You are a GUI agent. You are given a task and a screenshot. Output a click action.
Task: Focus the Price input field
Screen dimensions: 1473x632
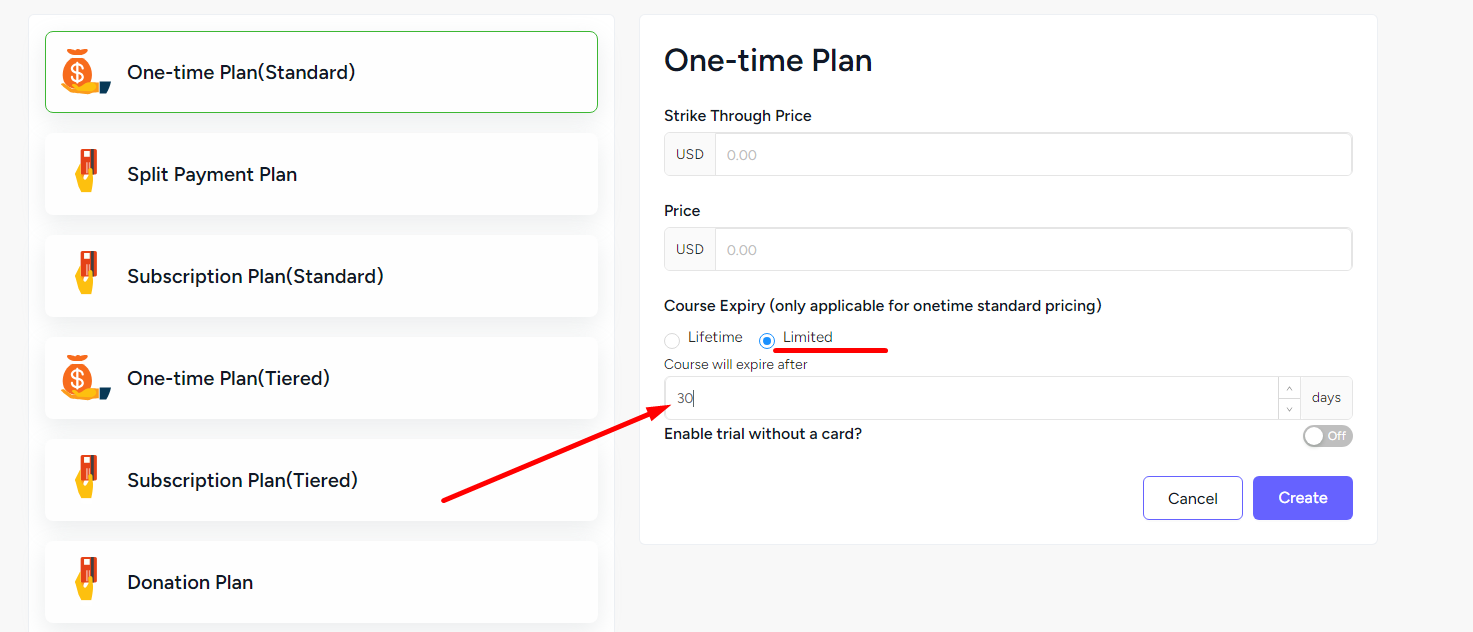tap(1033, 249)
